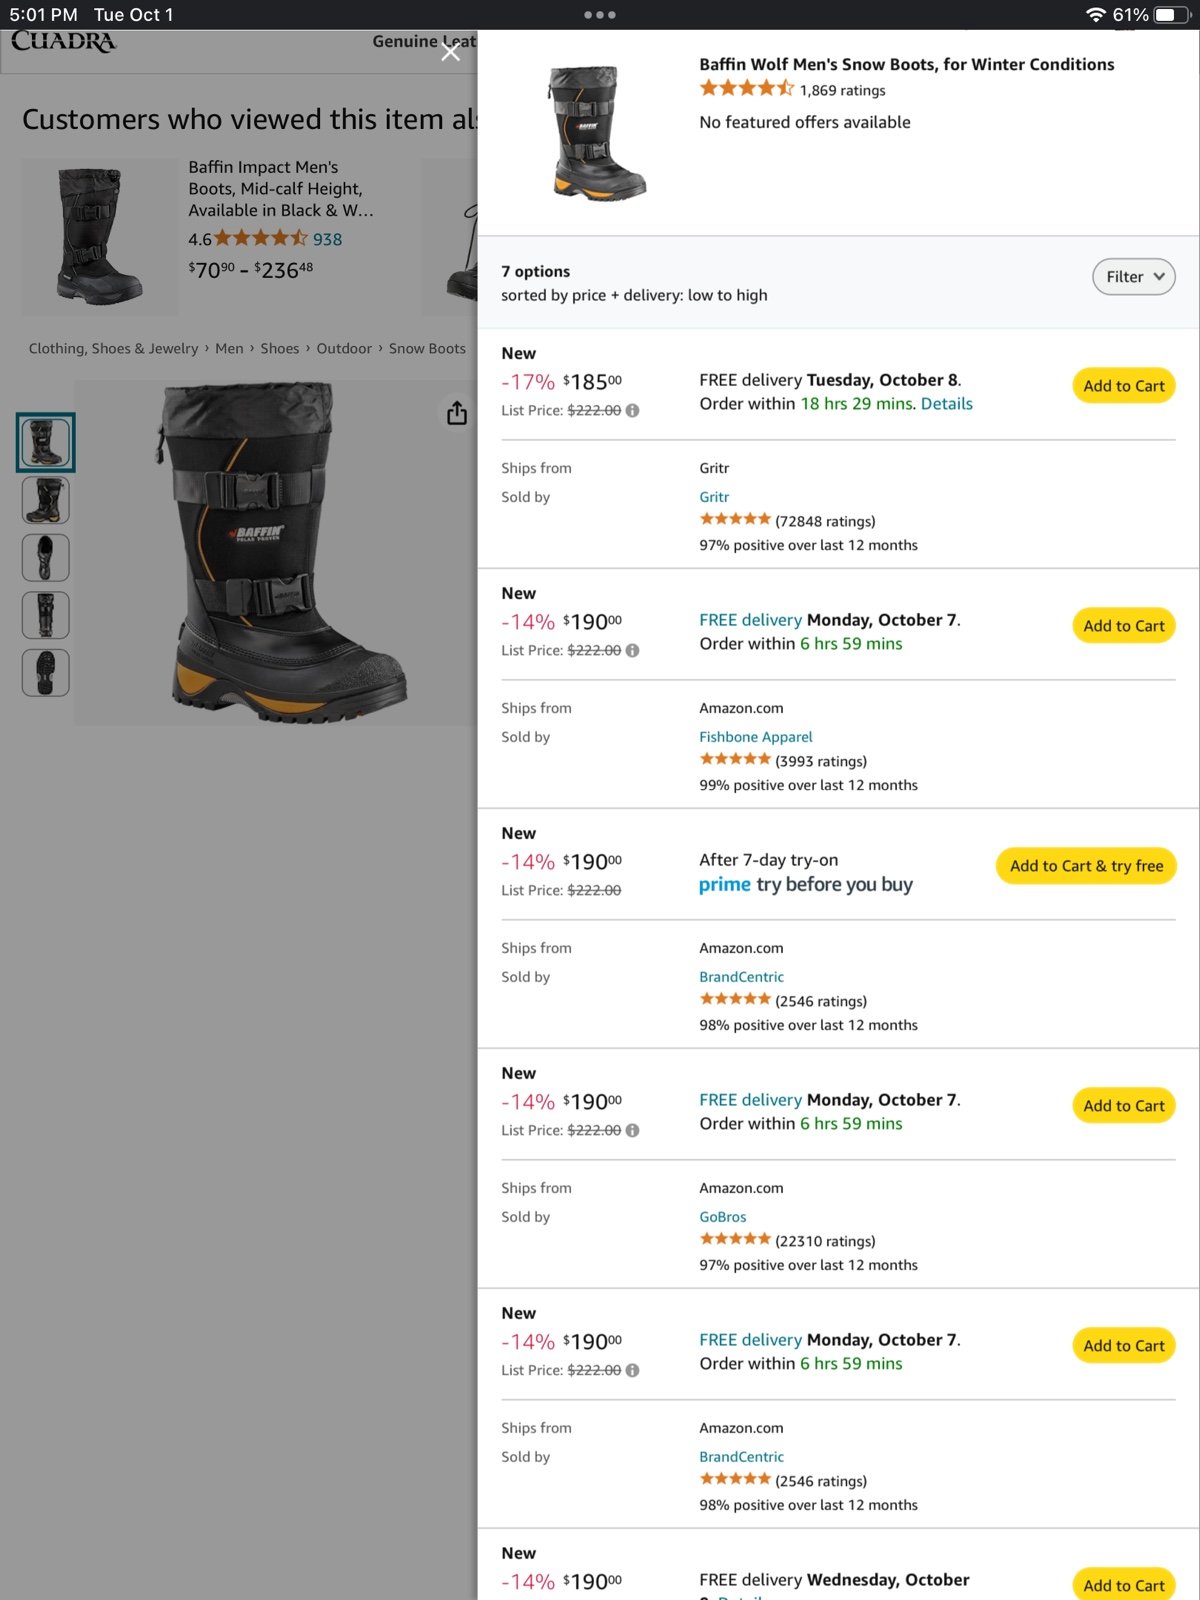Select the first boot thumbnail image
Viewport: 1200px width, 1600px height.
(x=46, y=442)
